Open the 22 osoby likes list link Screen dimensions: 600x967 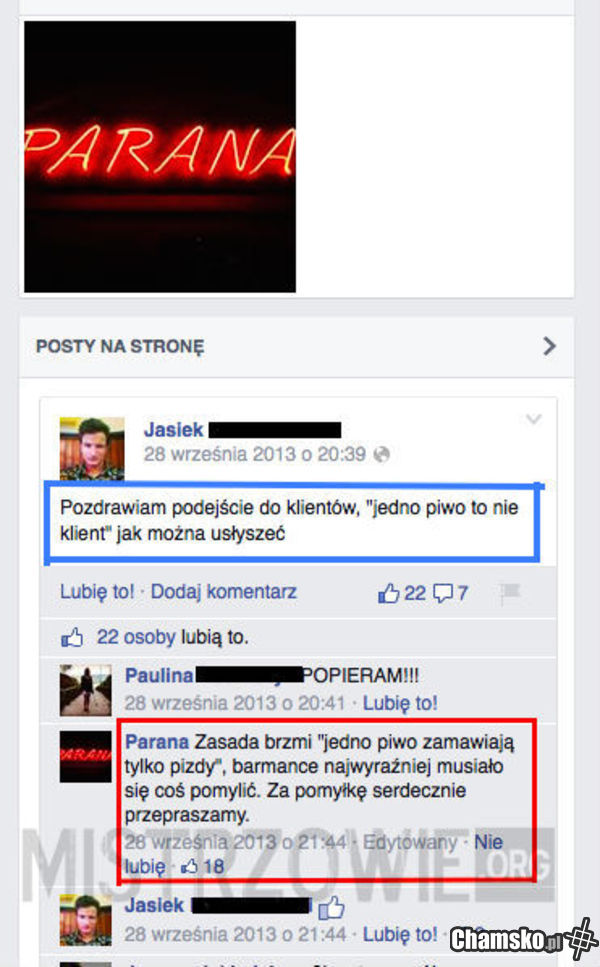(136, 637)
